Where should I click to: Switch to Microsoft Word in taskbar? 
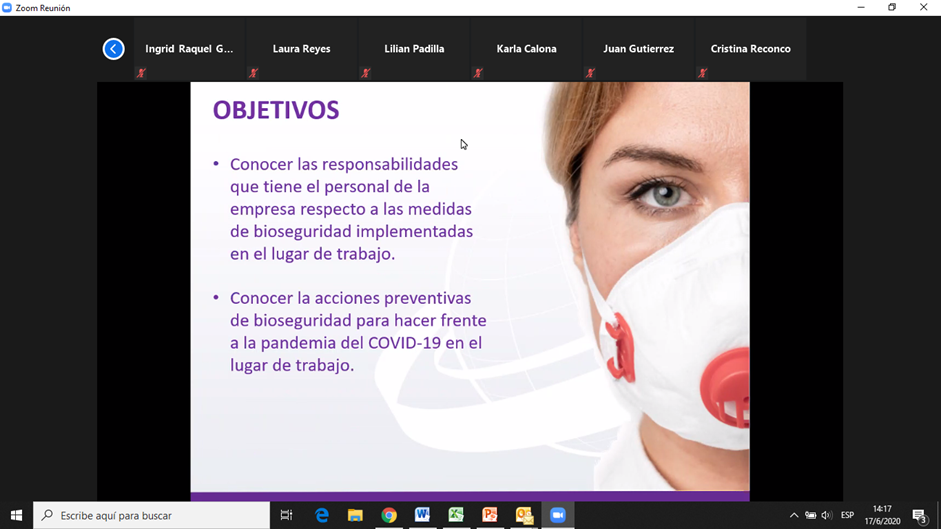(422, 515)
